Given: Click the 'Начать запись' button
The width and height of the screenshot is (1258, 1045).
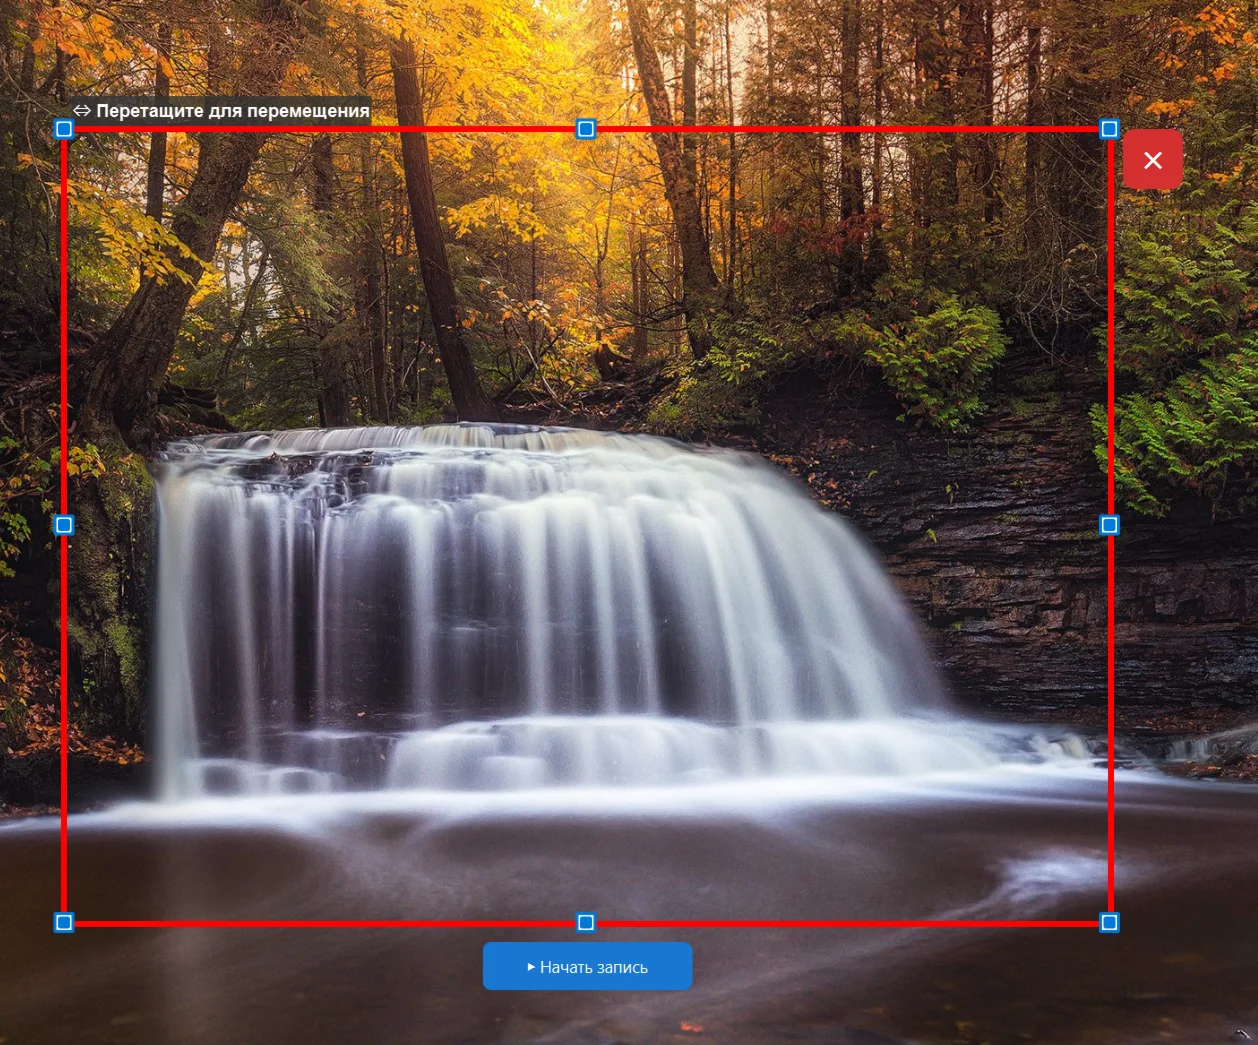Looking at the screenshot, I should pos(587,966).
